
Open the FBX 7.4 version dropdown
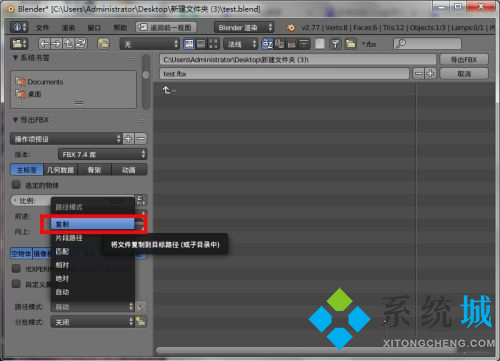coord(102,154)
